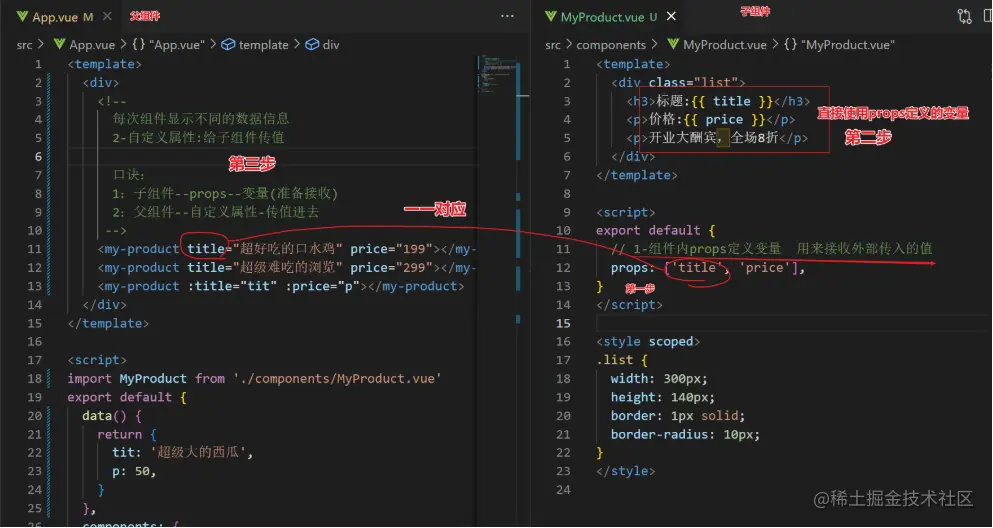Open the template breadcrumb
The width and height of the screenshot is (993, 528).
263,45
